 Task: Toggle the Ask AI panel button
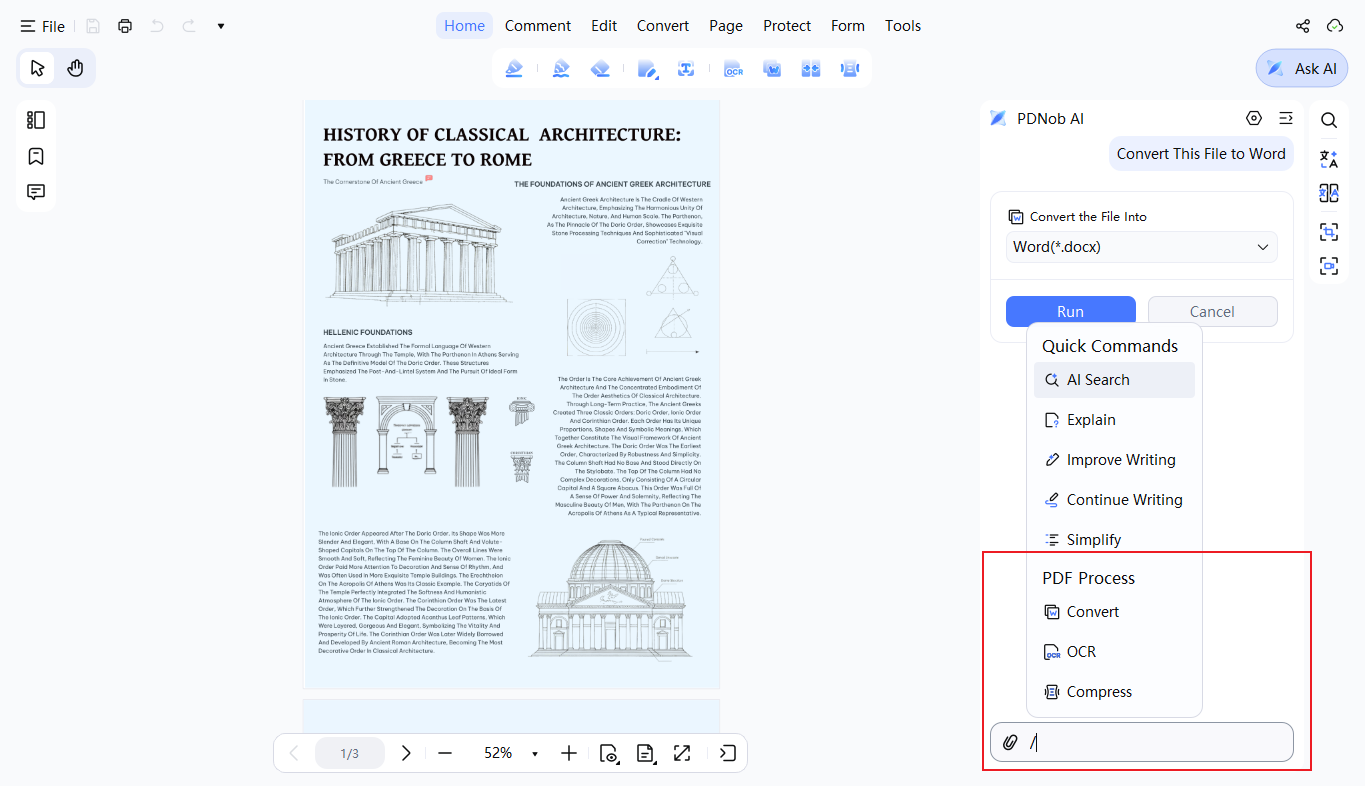(x=1301, y=68)
